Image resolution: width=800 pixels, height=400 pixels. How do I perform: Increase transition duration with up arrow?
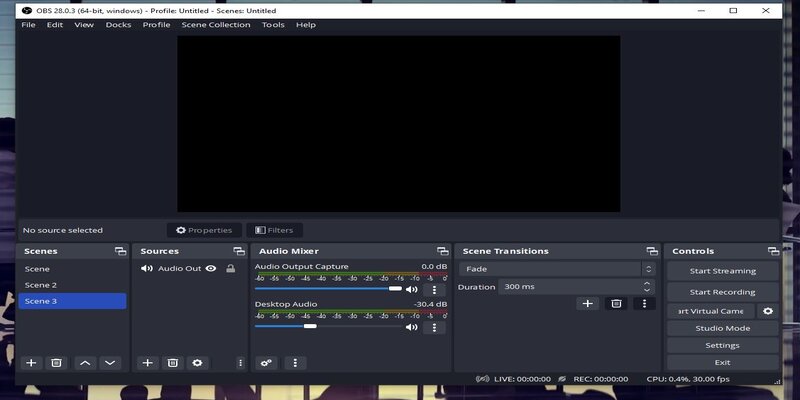[647, 283]
